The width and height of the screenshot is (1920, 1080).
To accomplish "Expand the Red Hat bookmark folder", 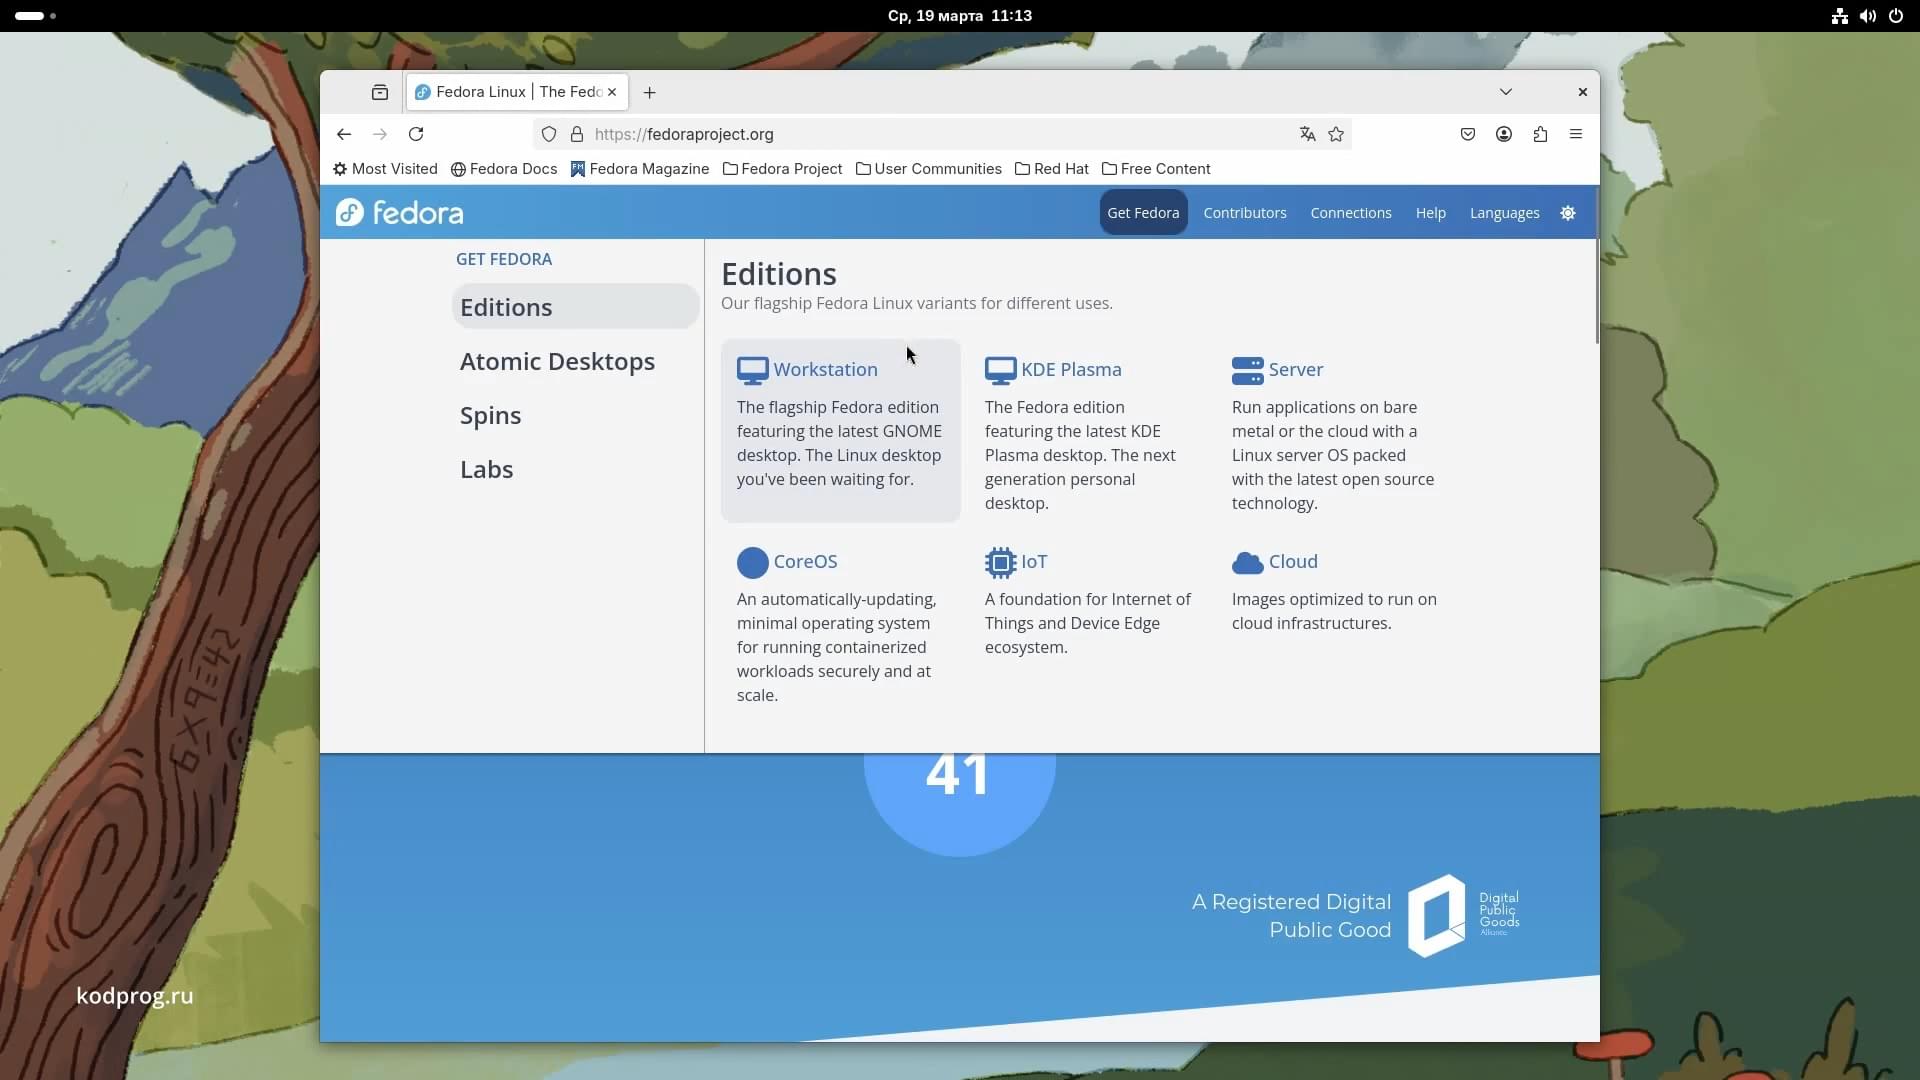I will point(1052,169).
